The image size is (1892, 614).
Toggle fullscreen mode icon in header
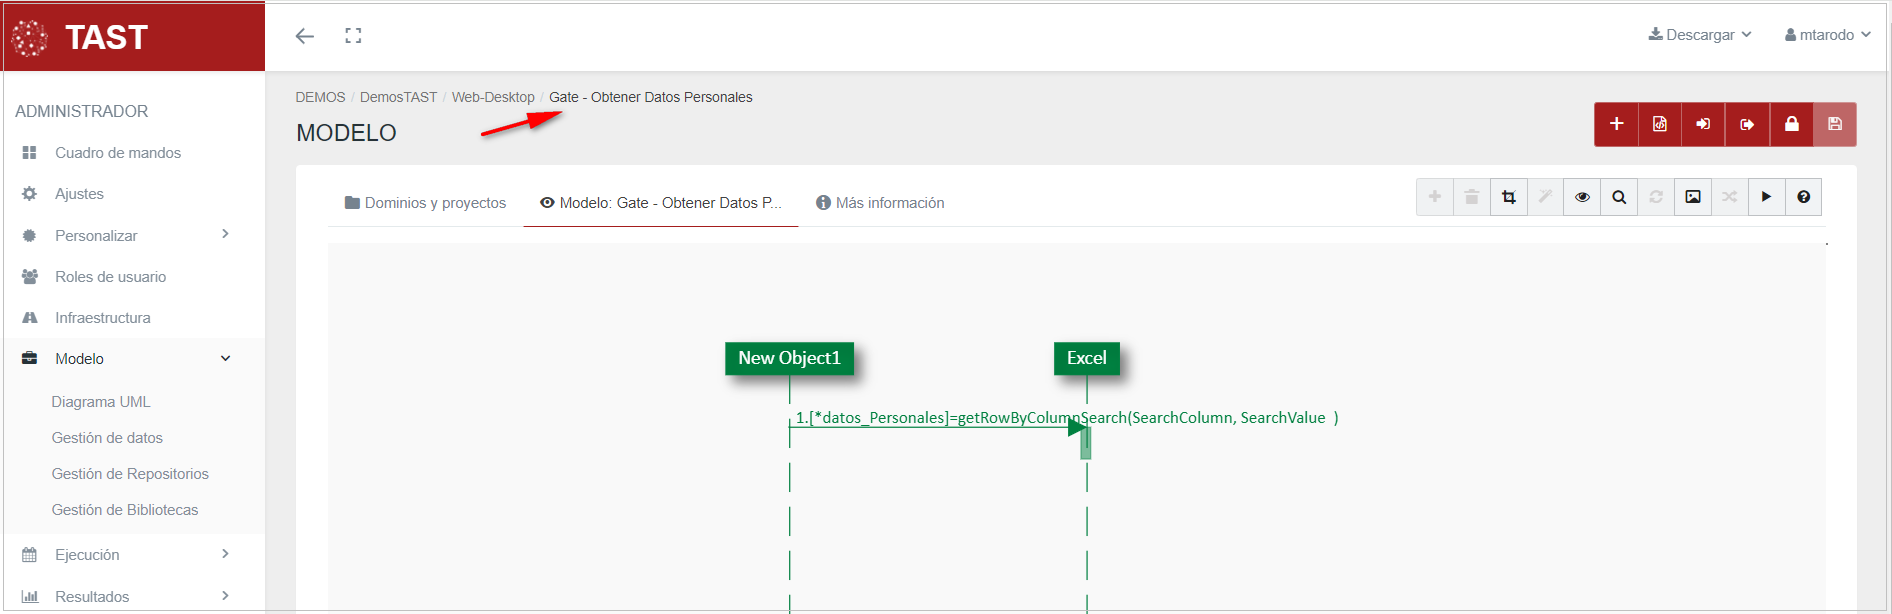point(353,36)
